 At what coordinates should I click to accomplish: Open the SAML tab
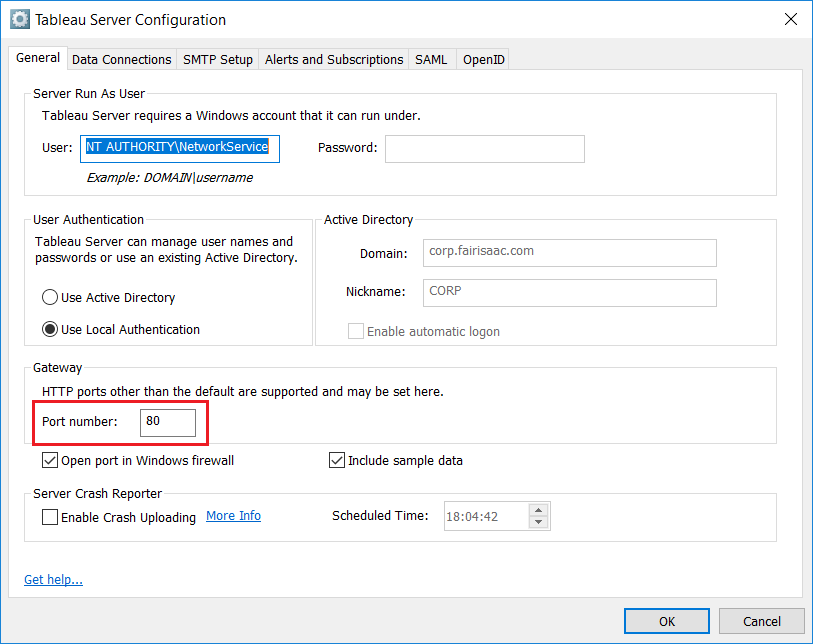[431, 60]
